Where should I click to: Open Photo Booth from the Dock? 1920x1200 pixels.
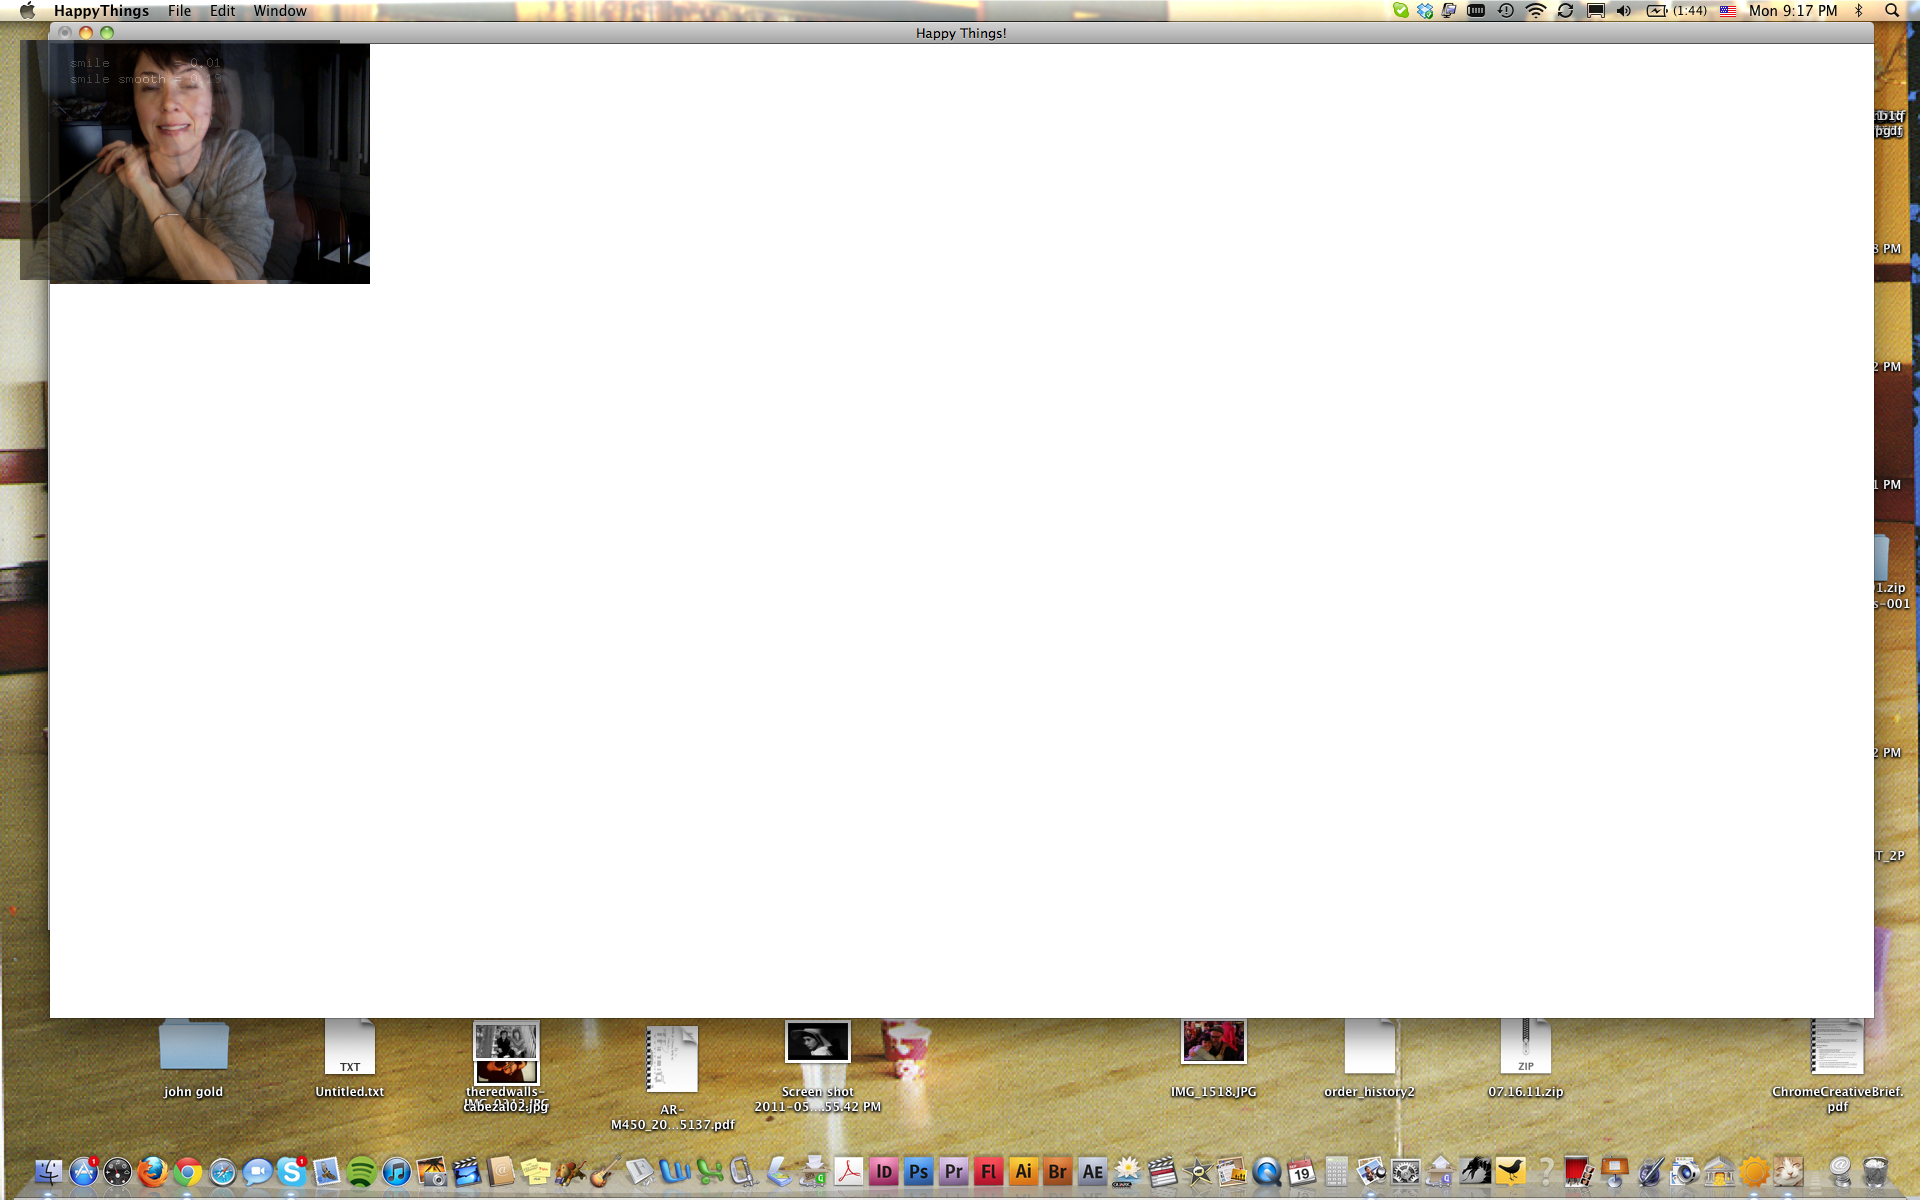[x=1580, y=1171]
